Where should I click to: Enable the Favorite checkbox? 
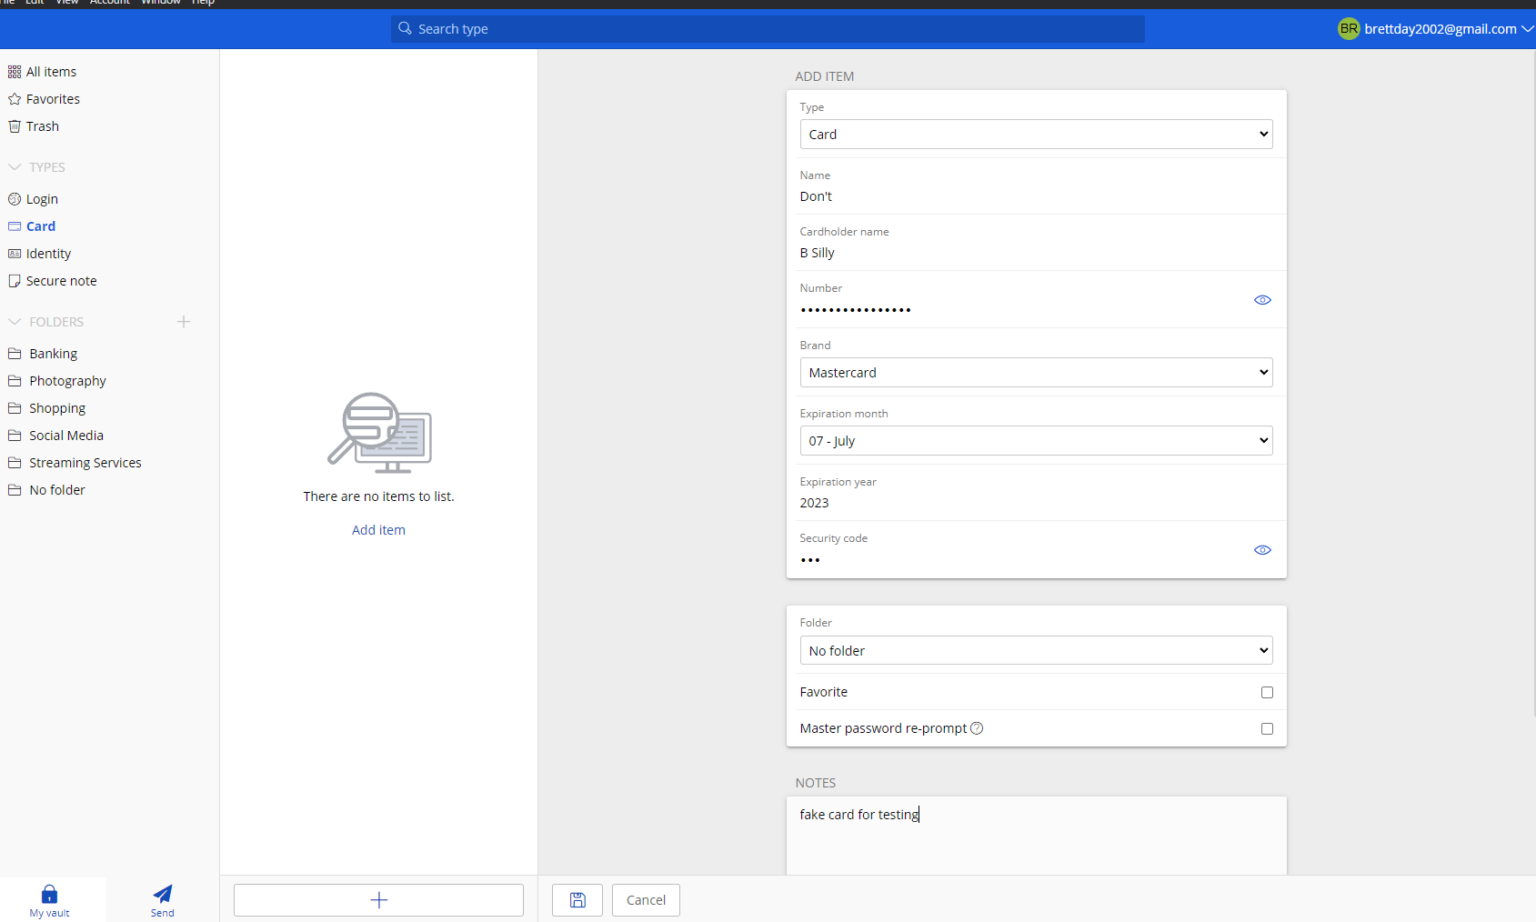tap(1267, 692)
